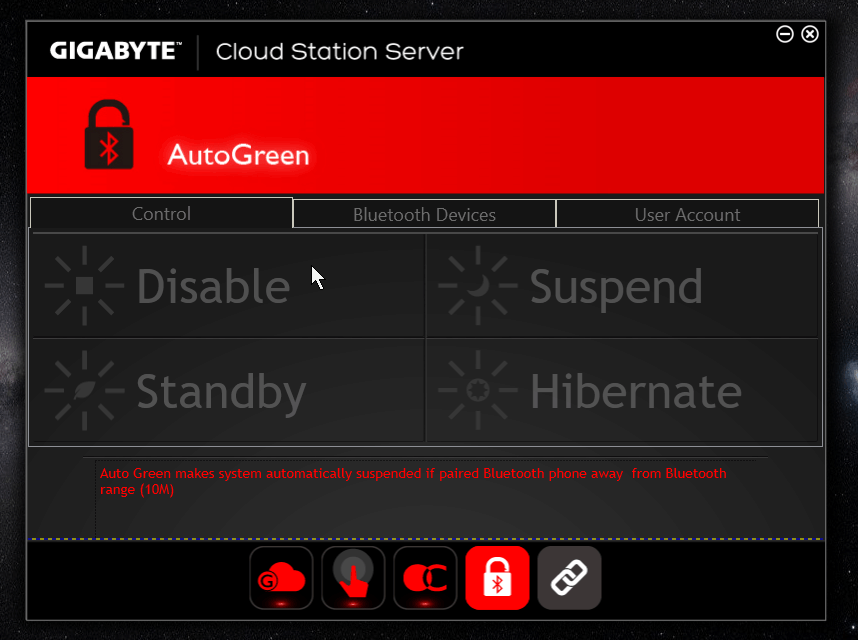Select the AutoGreen Bluetooth lock icon in bottom bar
858x640 pixels.
[497, 578]
